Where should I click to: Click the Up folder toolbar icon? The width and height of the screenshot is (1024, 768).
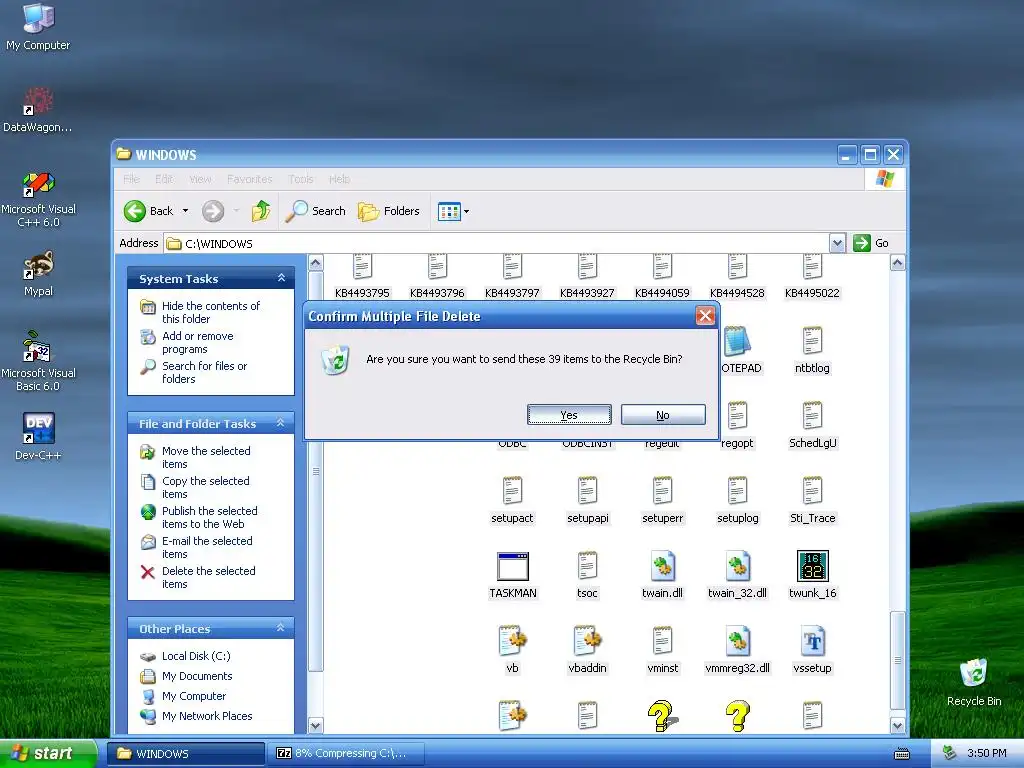pos(261,211)
